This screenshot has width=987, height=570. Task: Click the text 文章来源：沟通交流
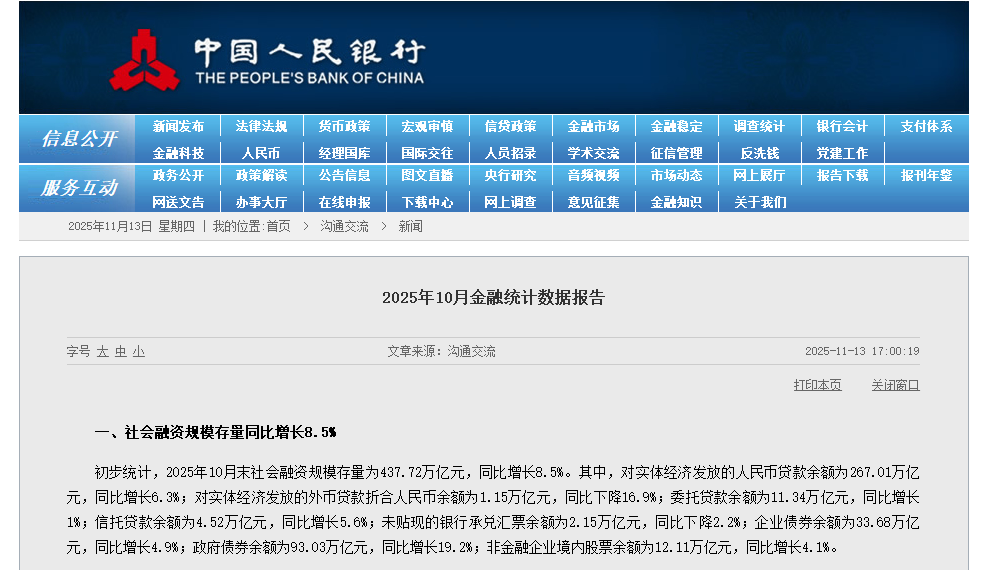click(x=441, y=352)
